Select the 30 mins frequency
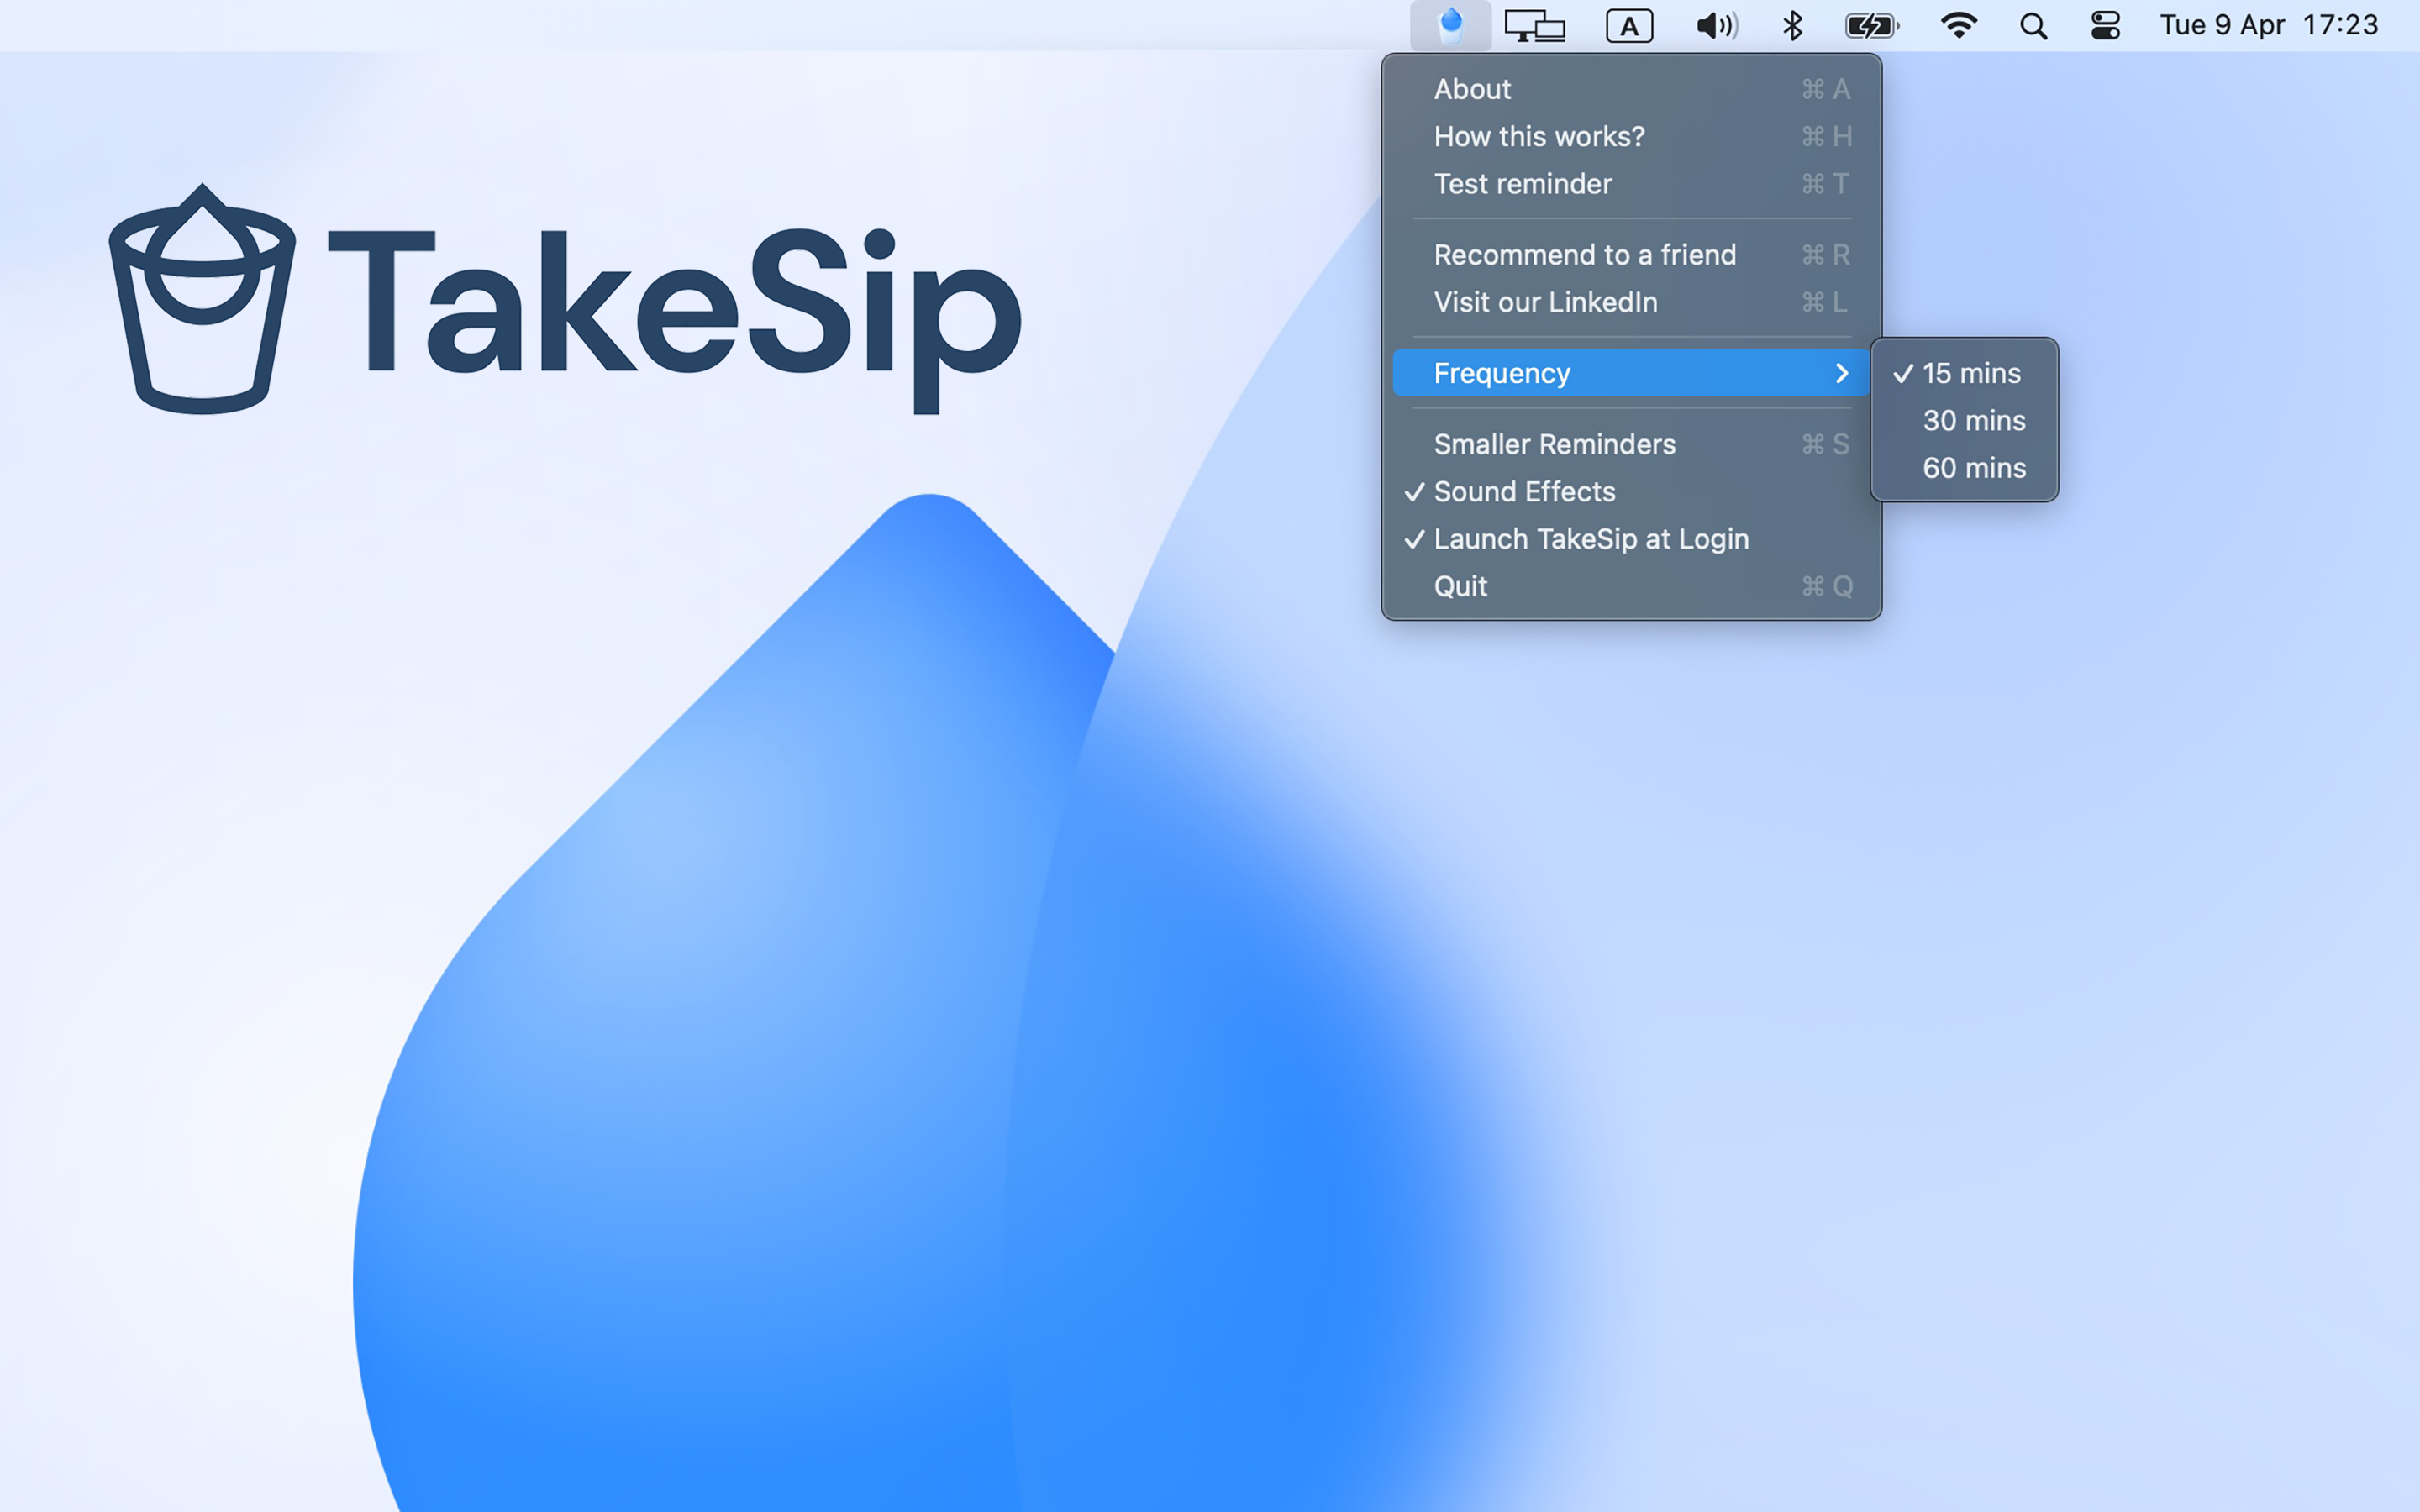This screenshot has height=1512, width=2420. click(x=1964, y=420)
